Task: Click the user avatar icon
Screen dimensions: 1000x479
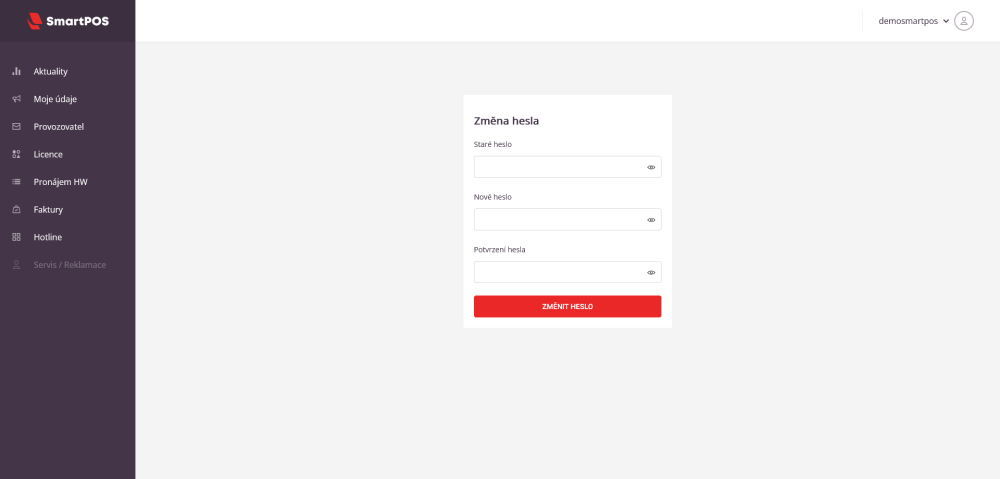Action: pyautogui.click(x=964, y=21)
